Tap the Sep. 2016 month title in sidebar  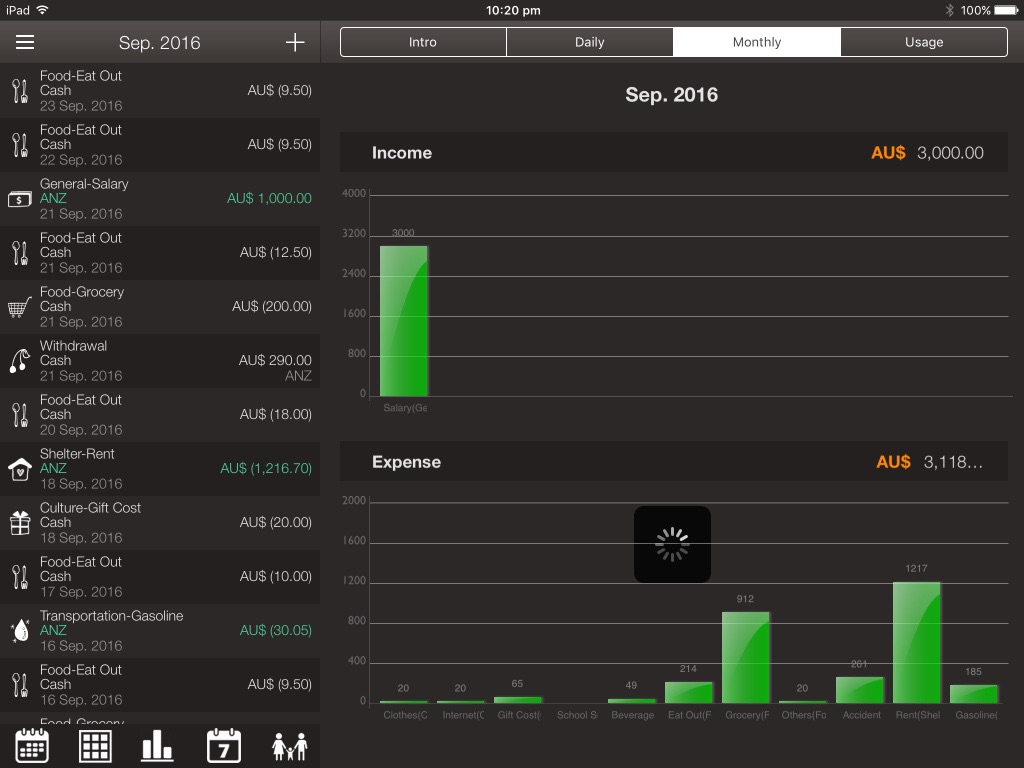point(160,43)
